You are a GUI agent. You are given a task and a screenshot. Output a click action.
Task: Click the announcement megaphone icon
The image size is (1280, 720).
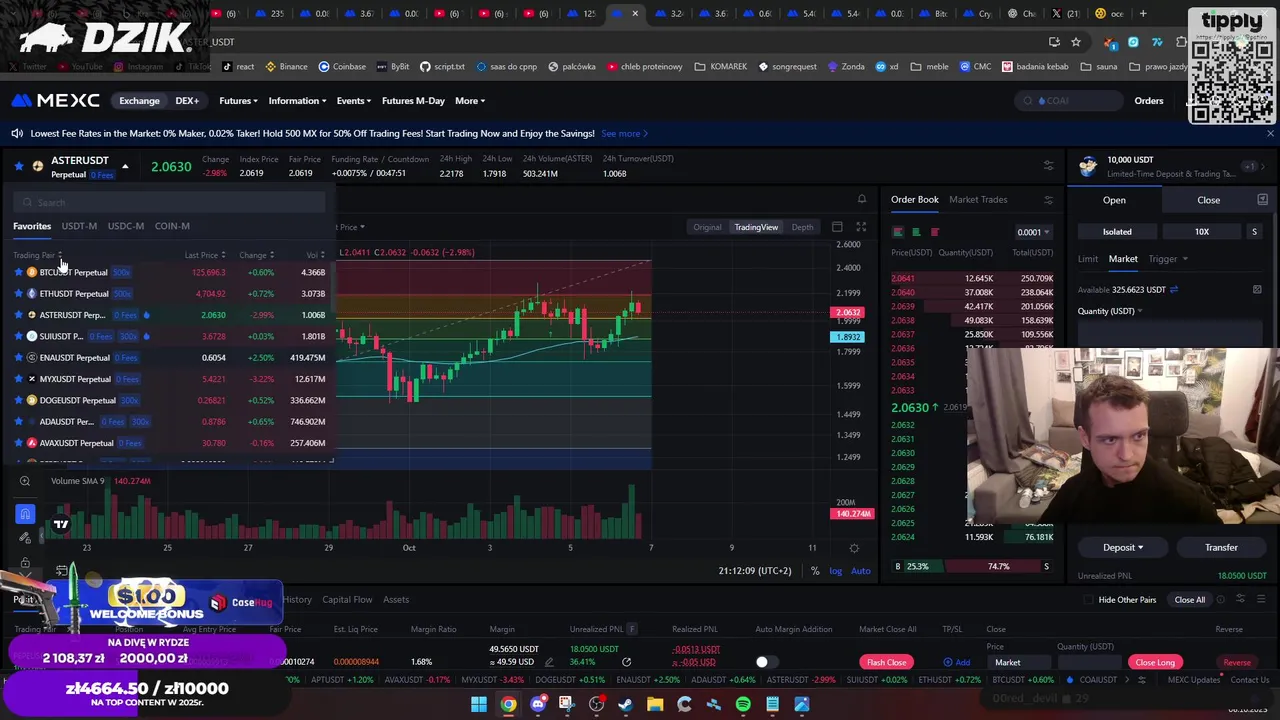17,133
